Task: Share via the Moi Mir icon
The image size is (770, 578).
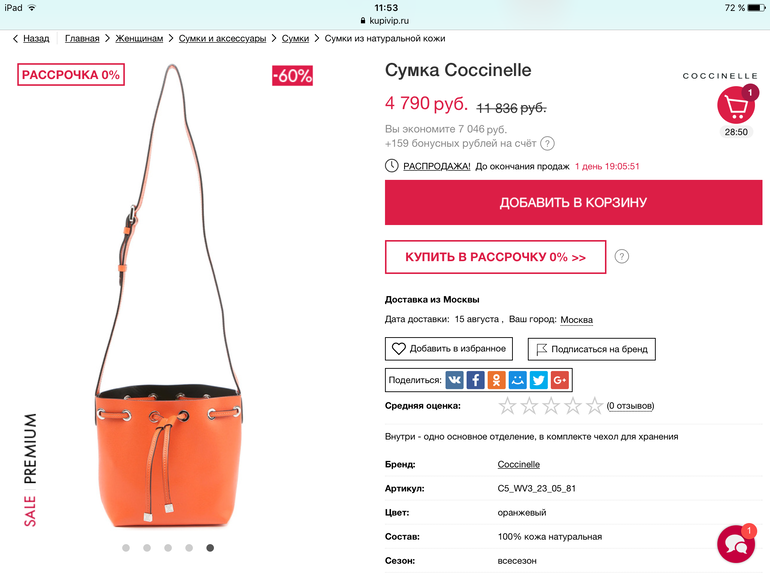Action: tap(517, 380)
